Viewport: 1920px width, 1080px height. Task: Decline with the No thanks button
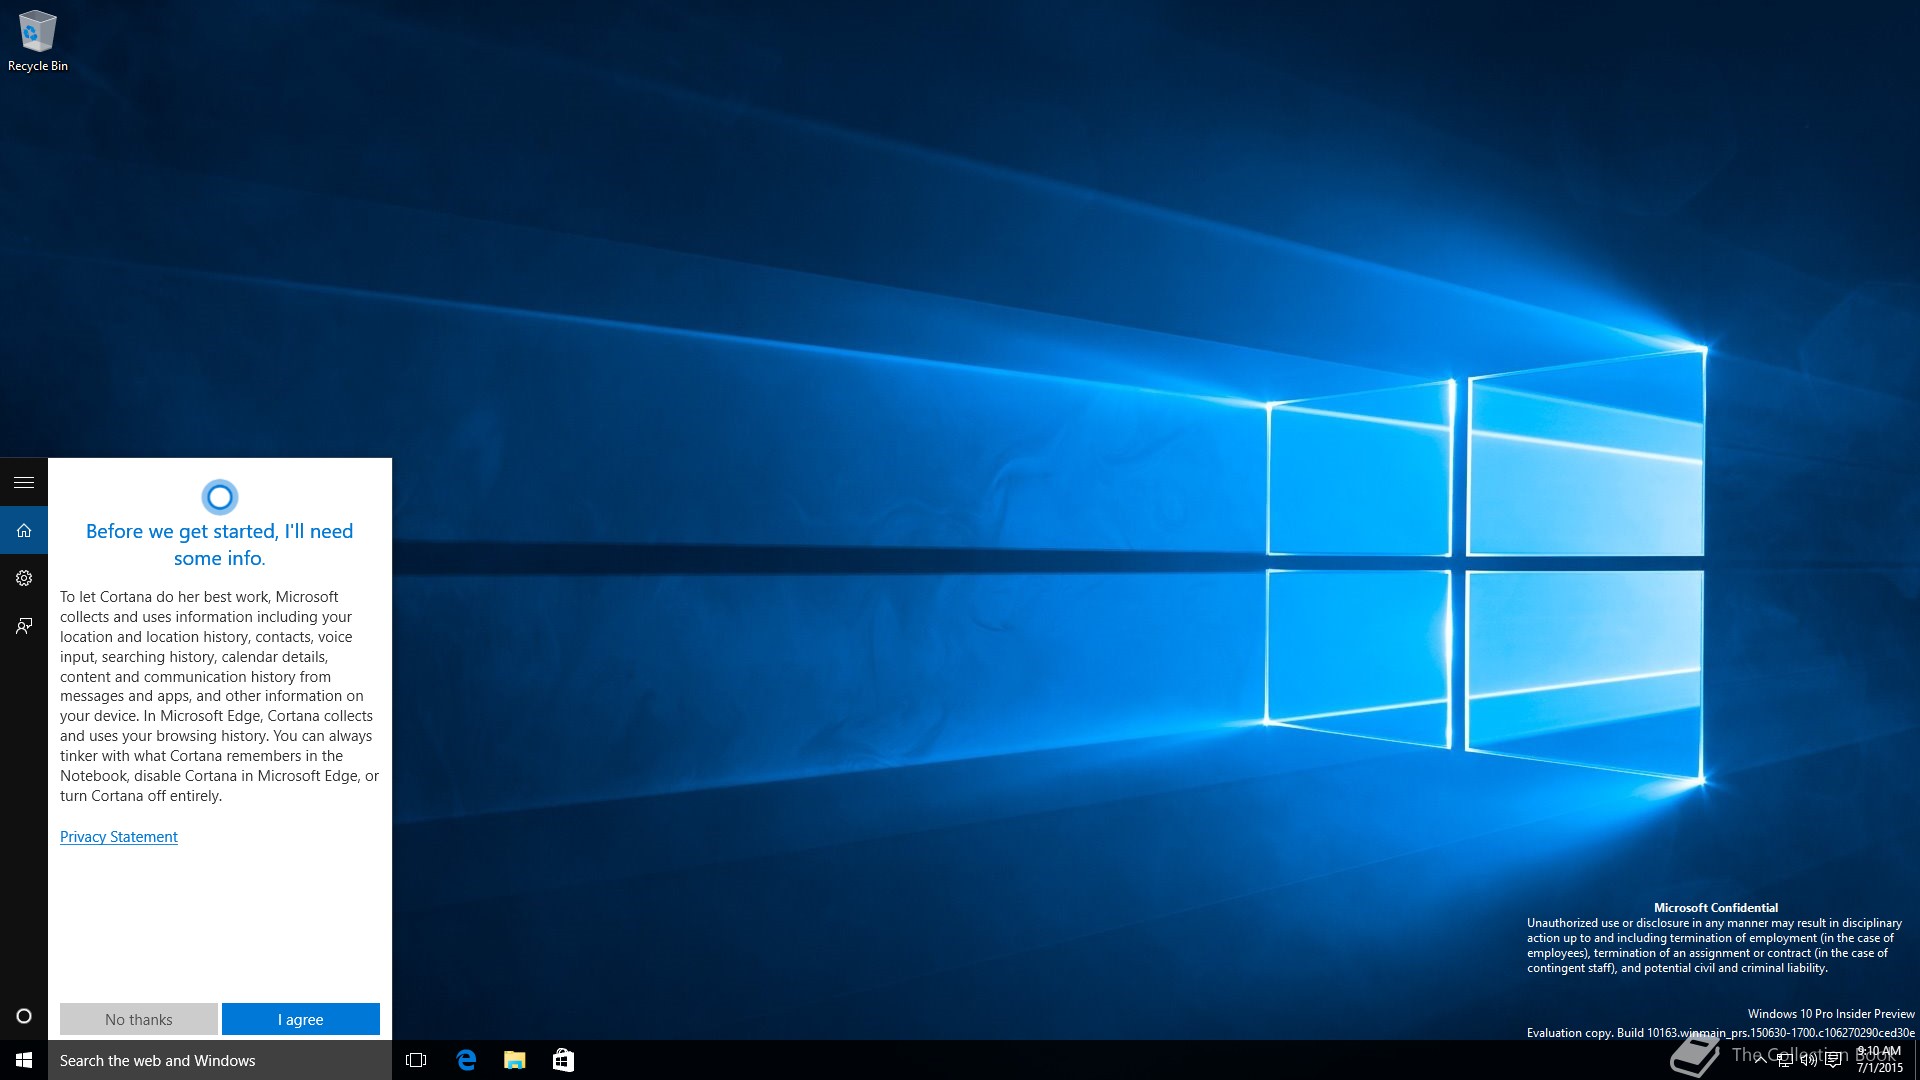click(139, 1019)
